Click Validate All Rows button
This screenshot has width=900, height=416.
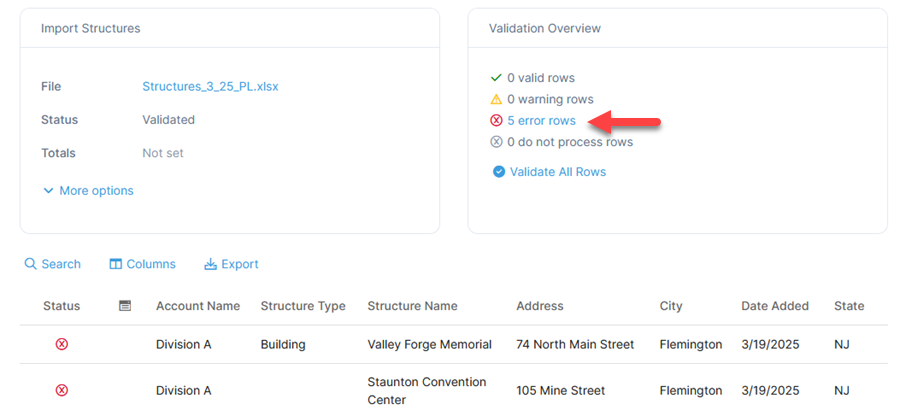tap(549, 172)
